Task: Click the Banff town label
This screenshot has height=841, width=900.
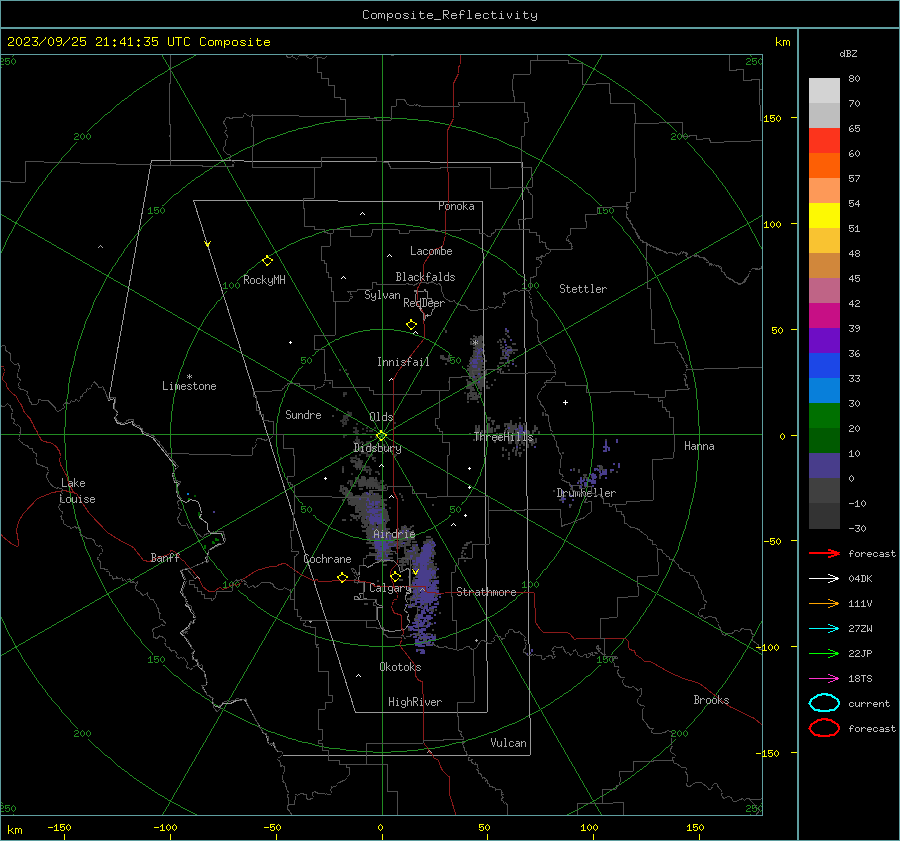Action: [165, 557]
